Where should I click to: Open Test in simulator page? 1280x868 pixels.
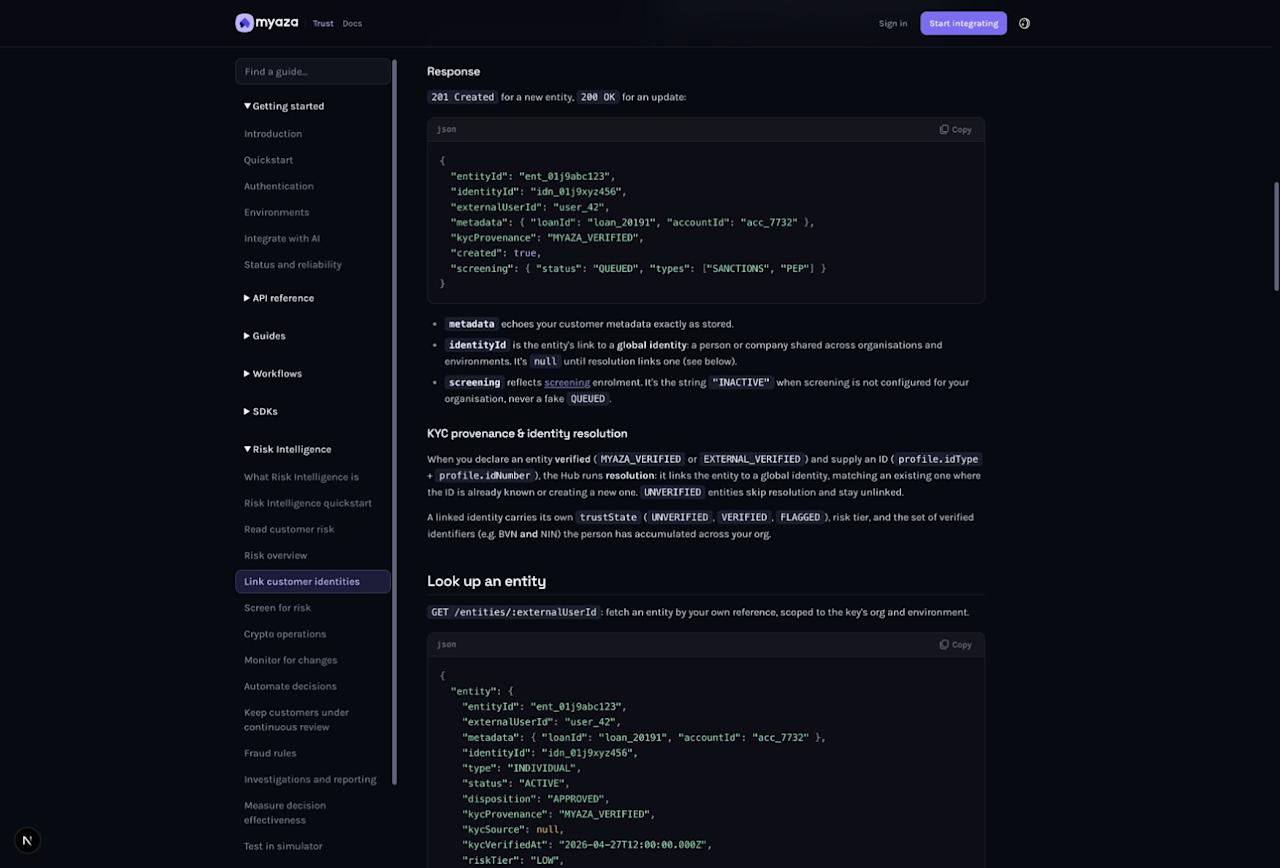(283, 846)
